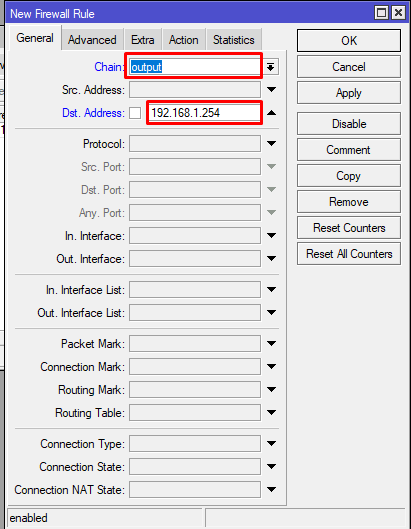
Task: Click the Connection Mark field
Action: [195, 366]
